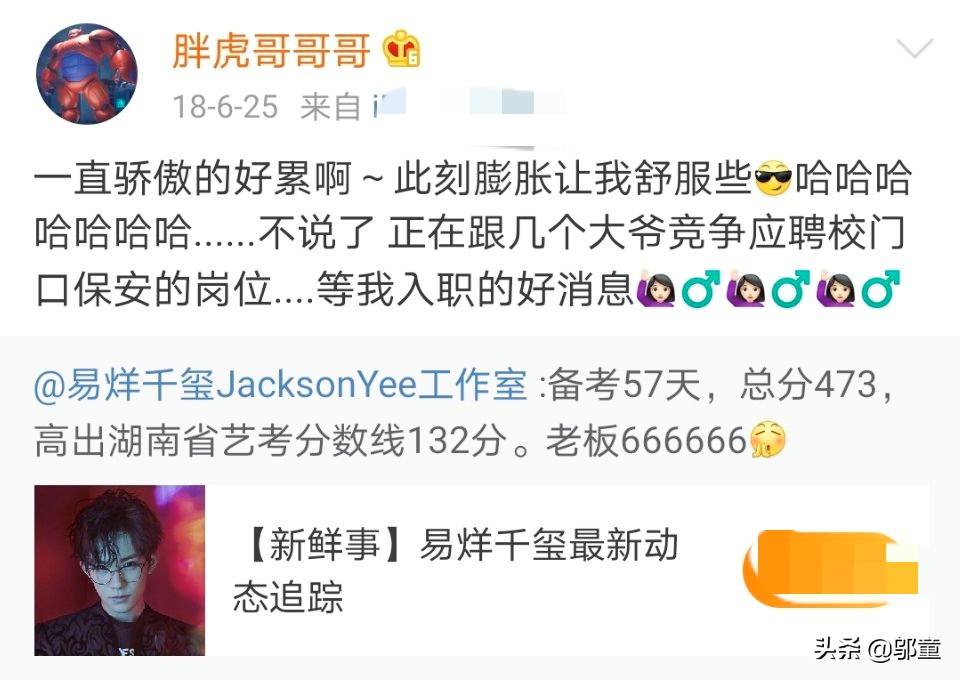Screen dimensions: 960x680
Task: Open the @易烊千玺JacksonYee工作室 mention link
Action: coord(280,386)
